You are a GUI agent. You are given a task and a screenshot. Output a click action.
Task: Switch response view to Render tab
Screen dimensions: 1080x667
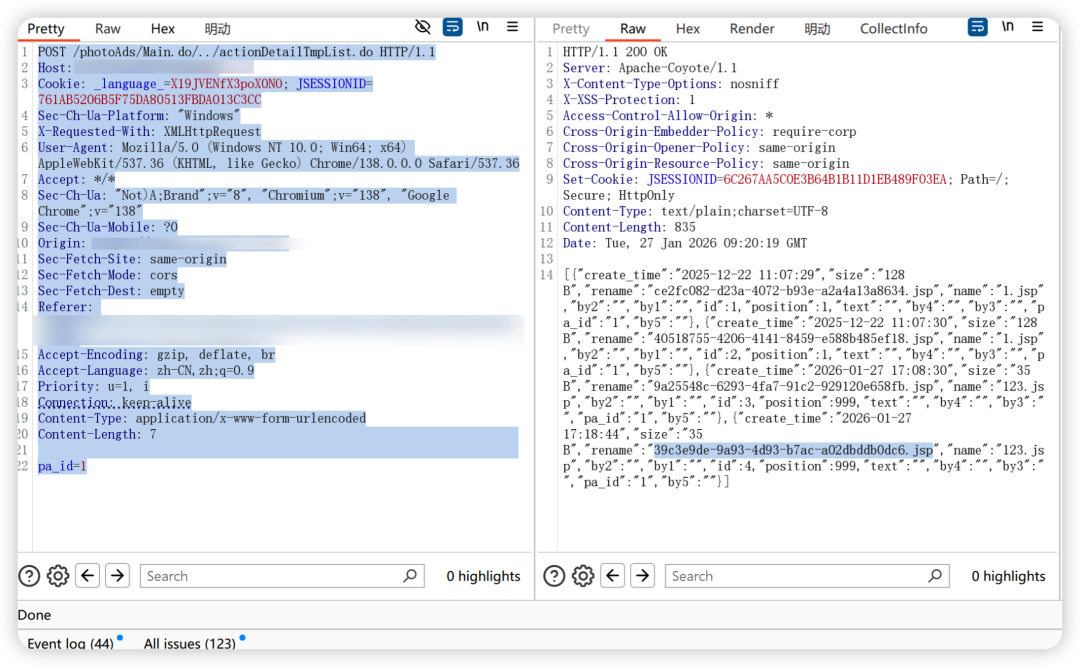coord(752,29)
